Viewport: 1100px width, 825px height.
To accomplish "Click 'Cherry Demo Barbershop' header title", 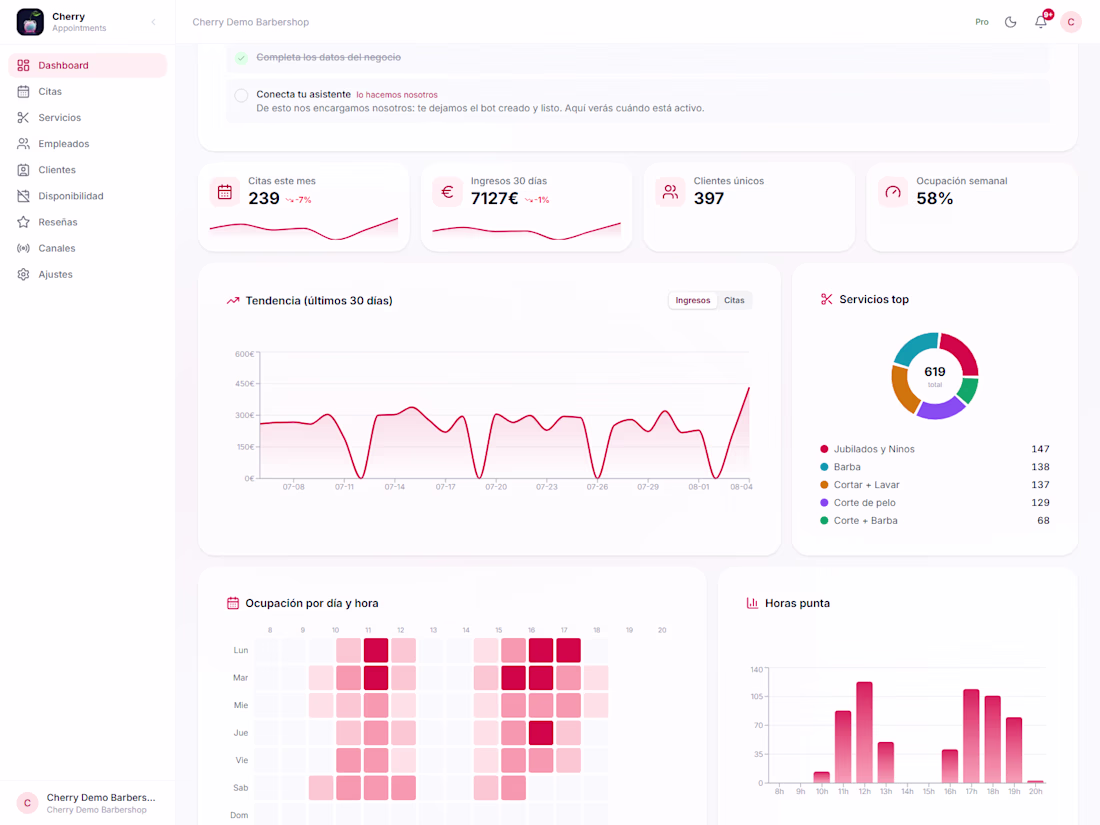I will point(250,22).
